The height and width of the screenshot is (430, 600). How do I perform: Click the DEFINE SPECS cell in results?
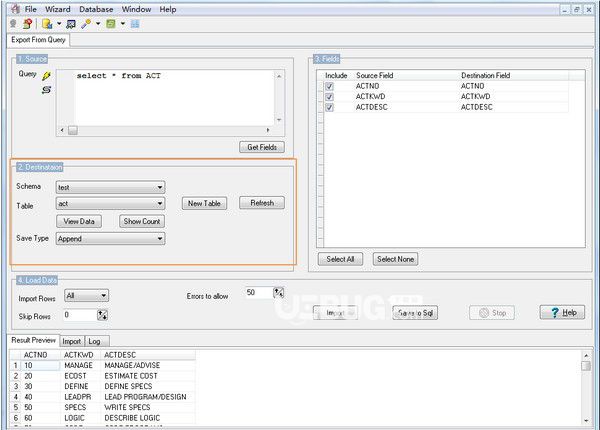[148, 386]
